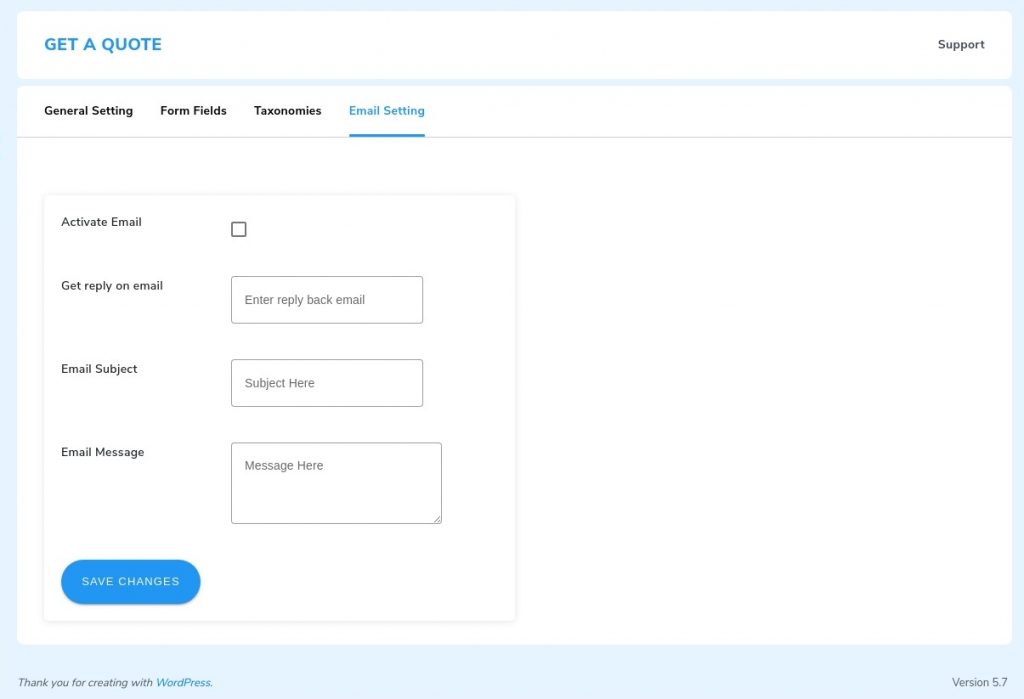
Task: Click the Message Here text area
Action: [x=336, y=480]
